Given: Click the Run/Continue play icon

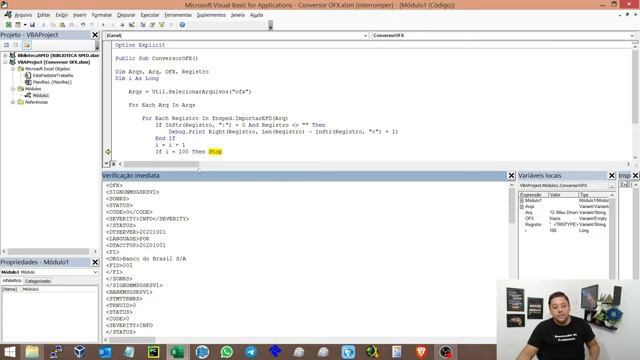Looking at the screenshot, I should point(103,25).
